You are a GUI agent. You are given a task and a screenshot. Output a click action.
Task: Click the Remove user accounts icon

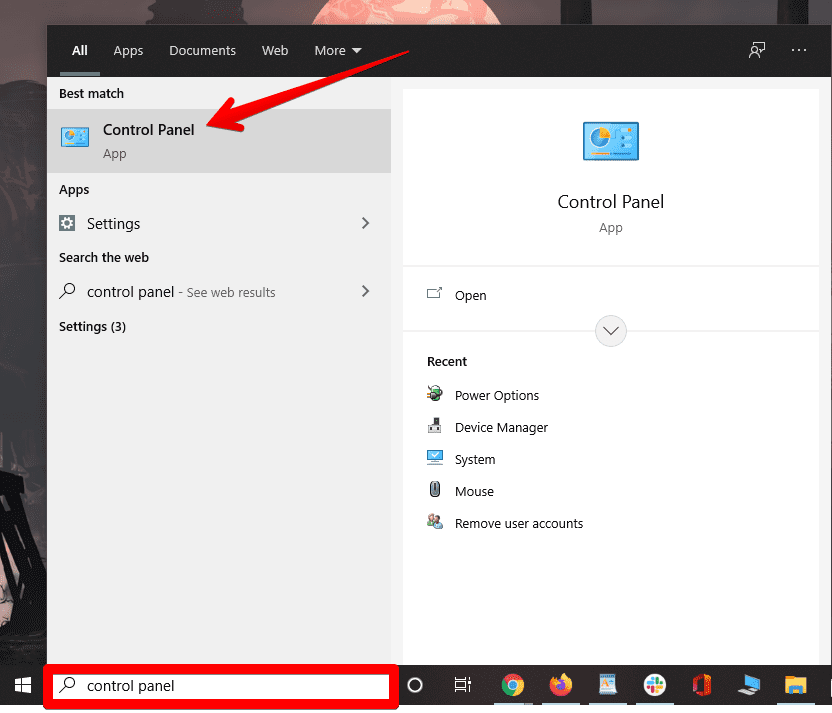[435, 521]
